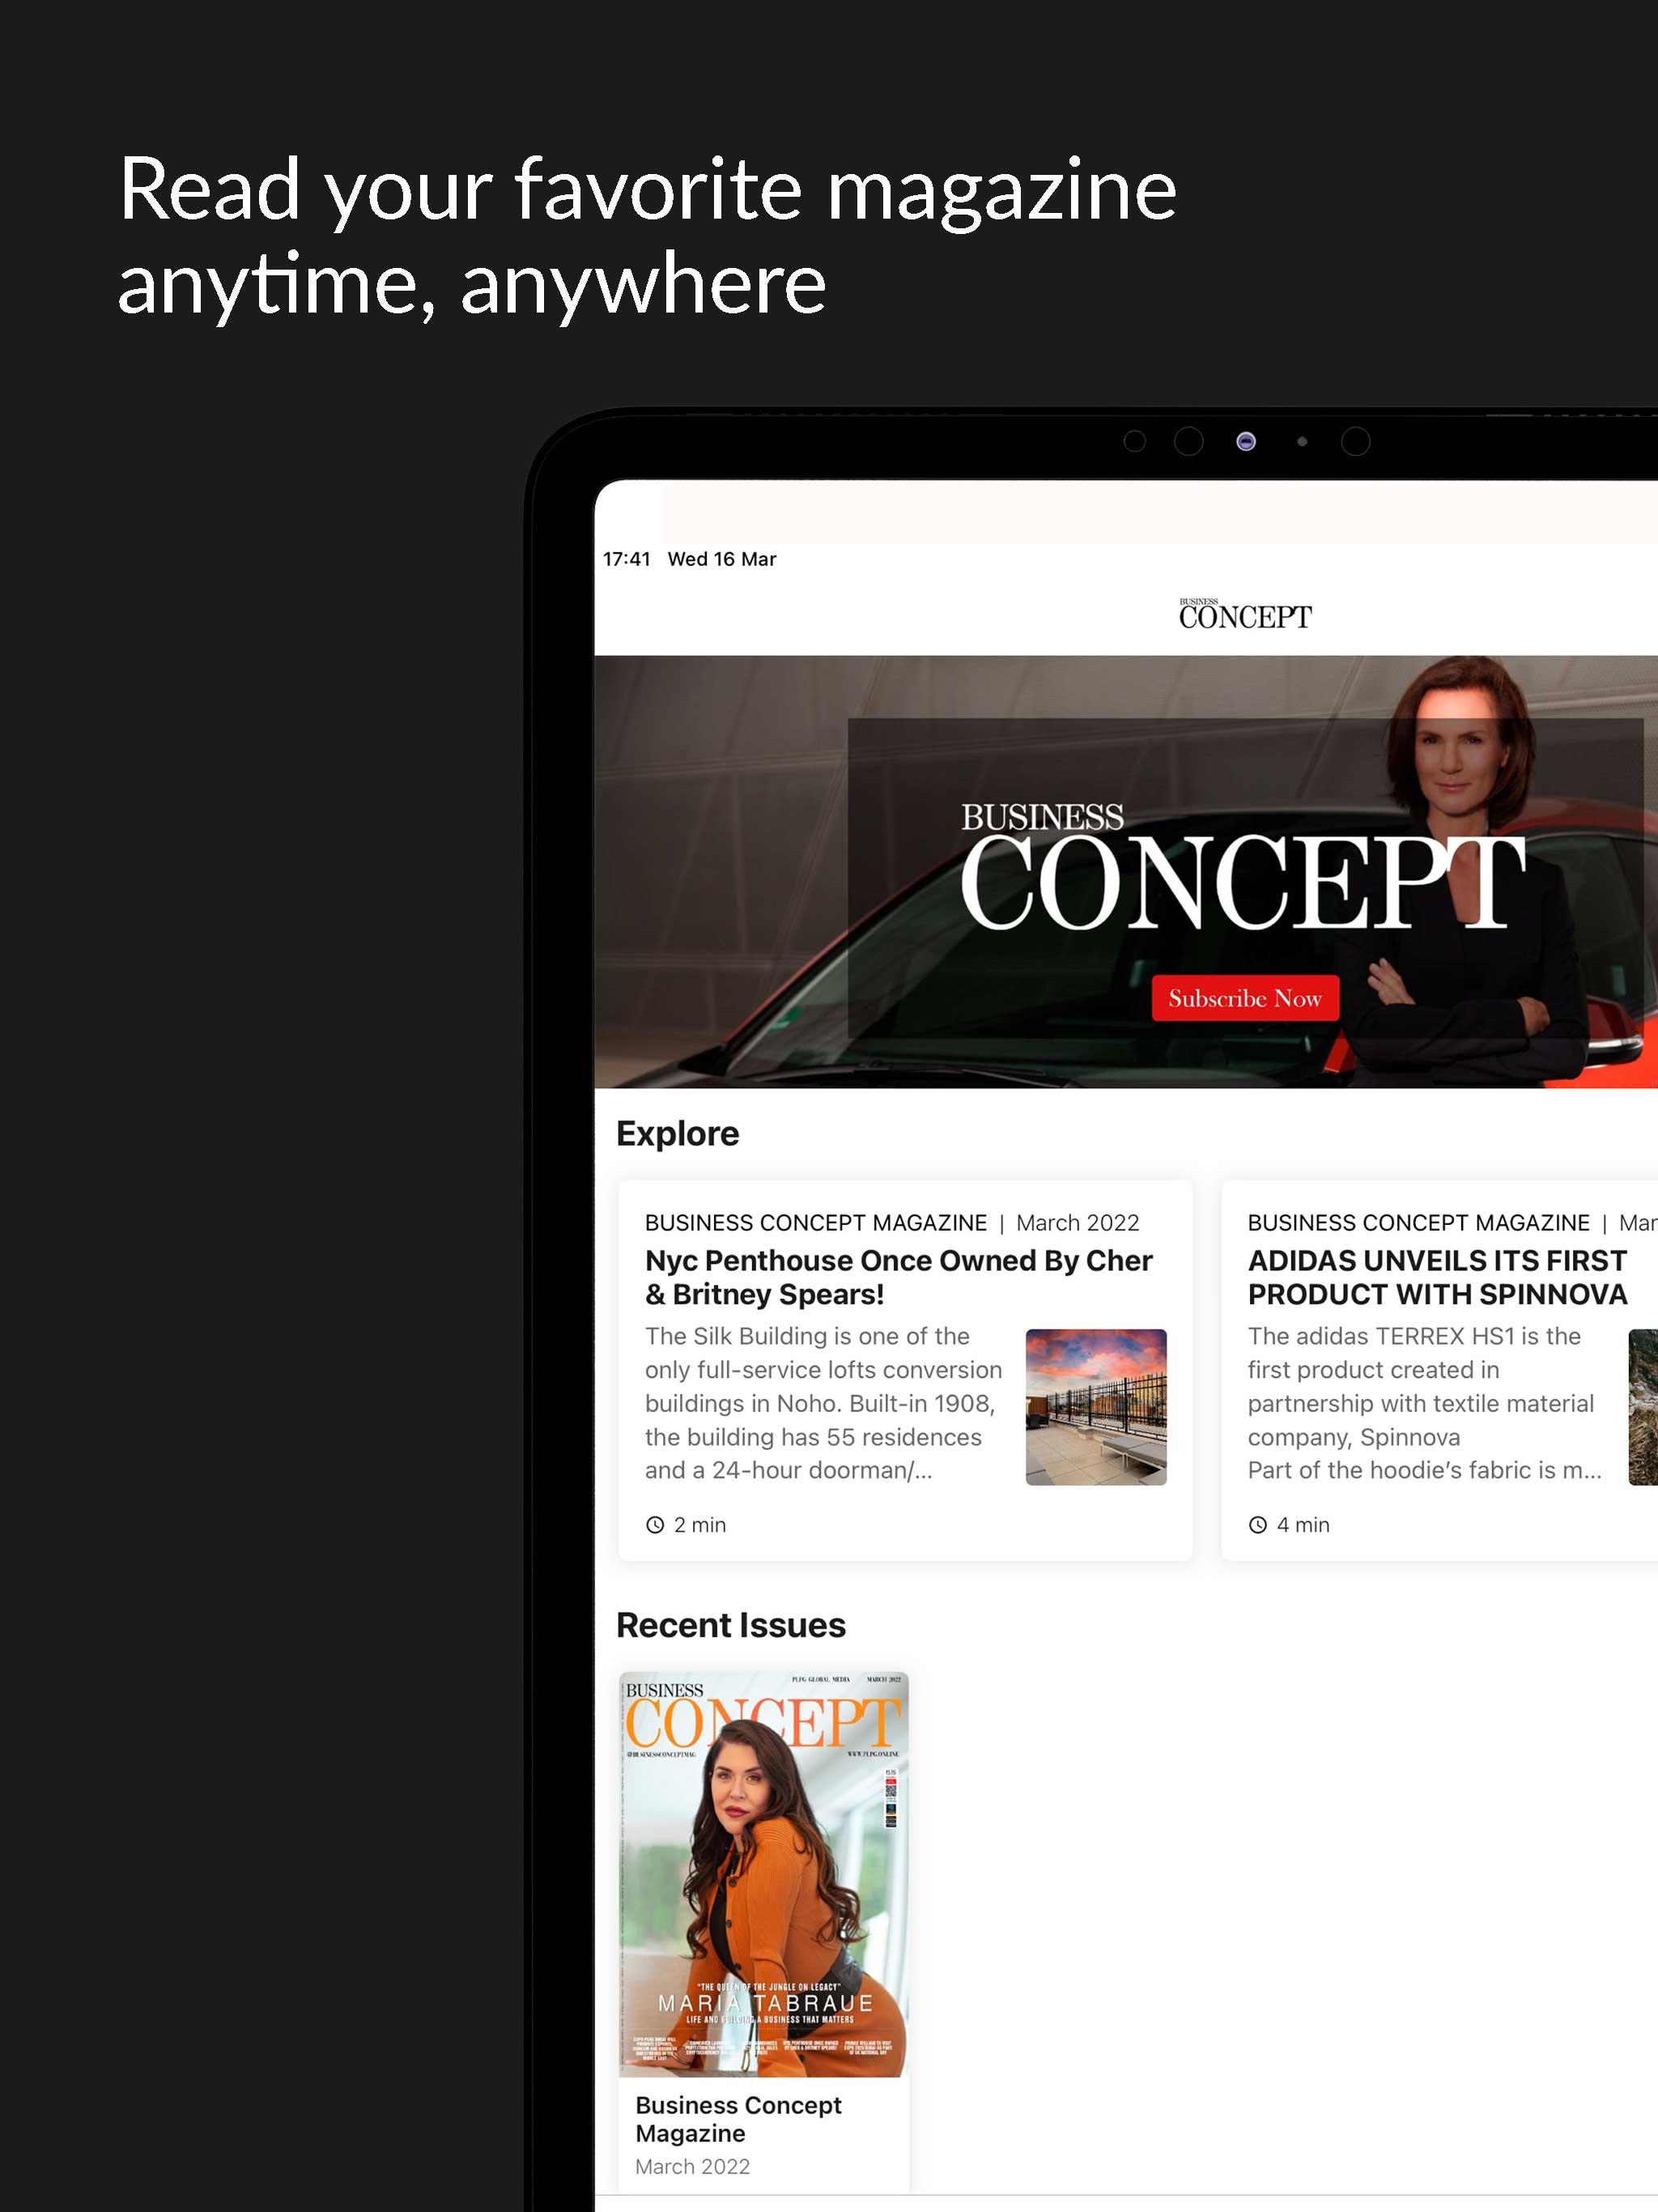Click the 17:41 status bar time
The image size is (1658, 2212).
pyautogui.click(x=626, y=559)
